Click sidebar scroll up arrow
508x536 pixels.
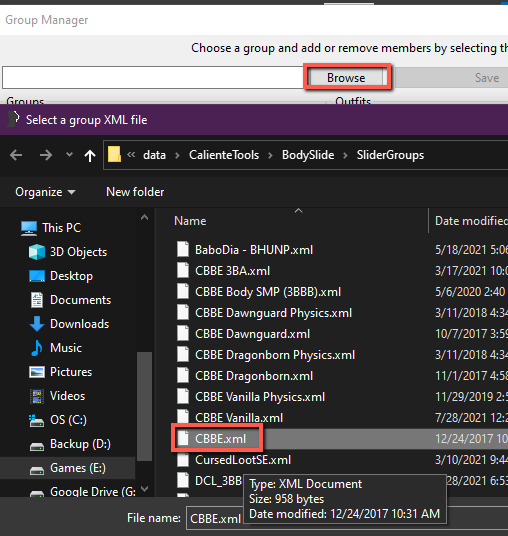(x=145, y=217)
